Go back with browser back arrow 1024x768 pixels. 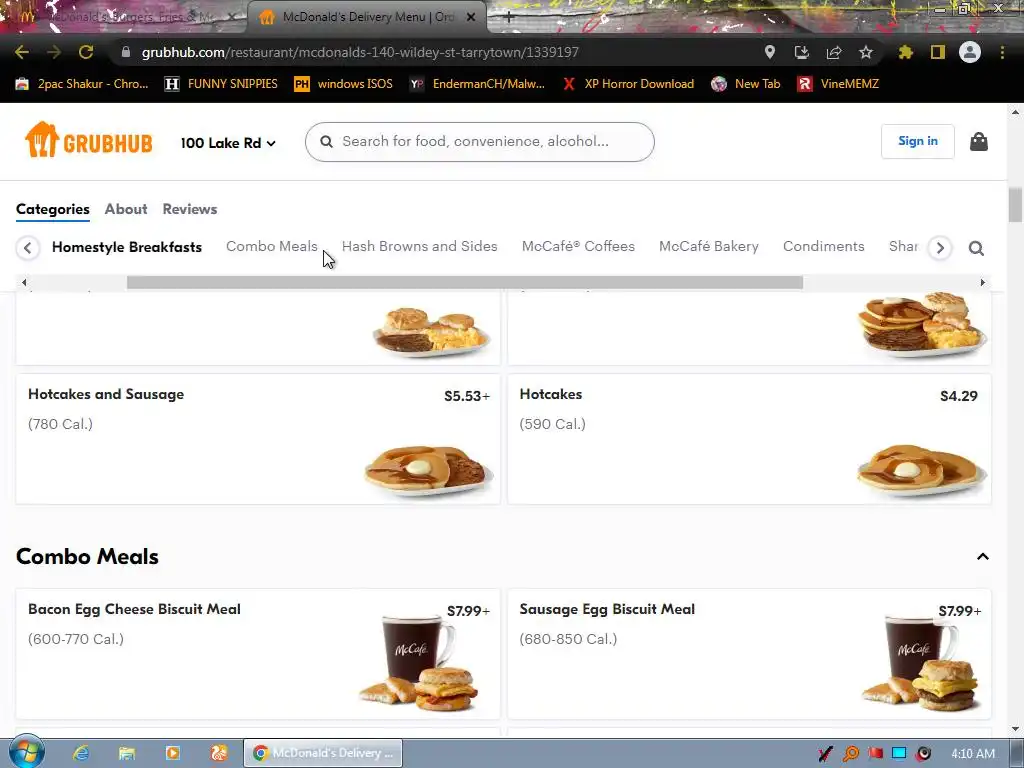coord(22,52)
